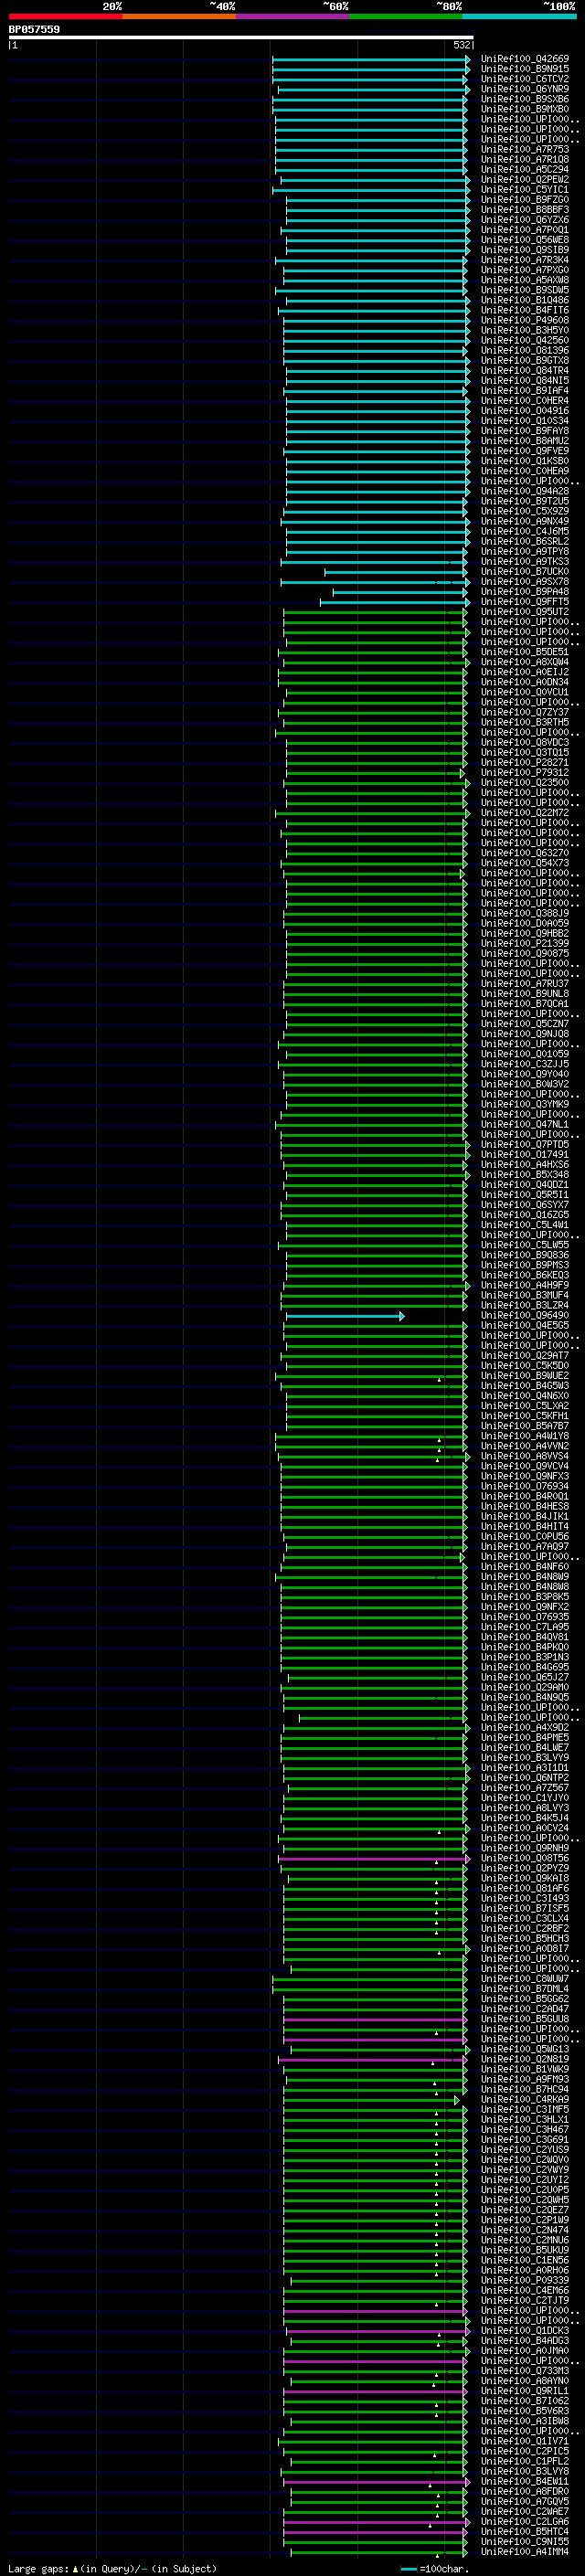This screenshot has width=585, height=2576.
Task: Click the magenta alignment bar of UniRef100_Q08T56
Action: 375,1859
